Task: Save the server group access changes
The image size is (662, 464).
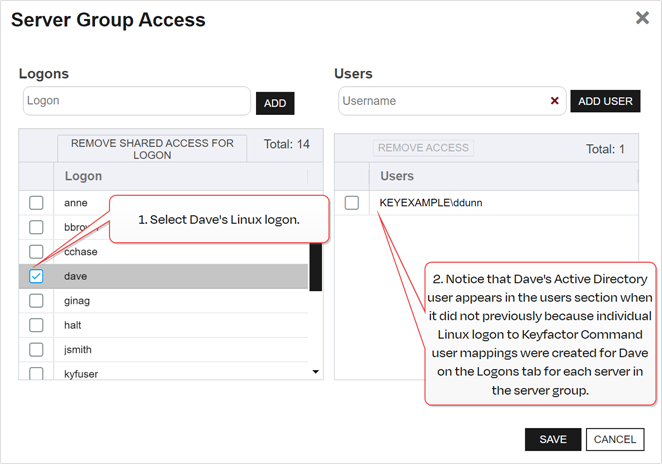Action: click(553, 439)
